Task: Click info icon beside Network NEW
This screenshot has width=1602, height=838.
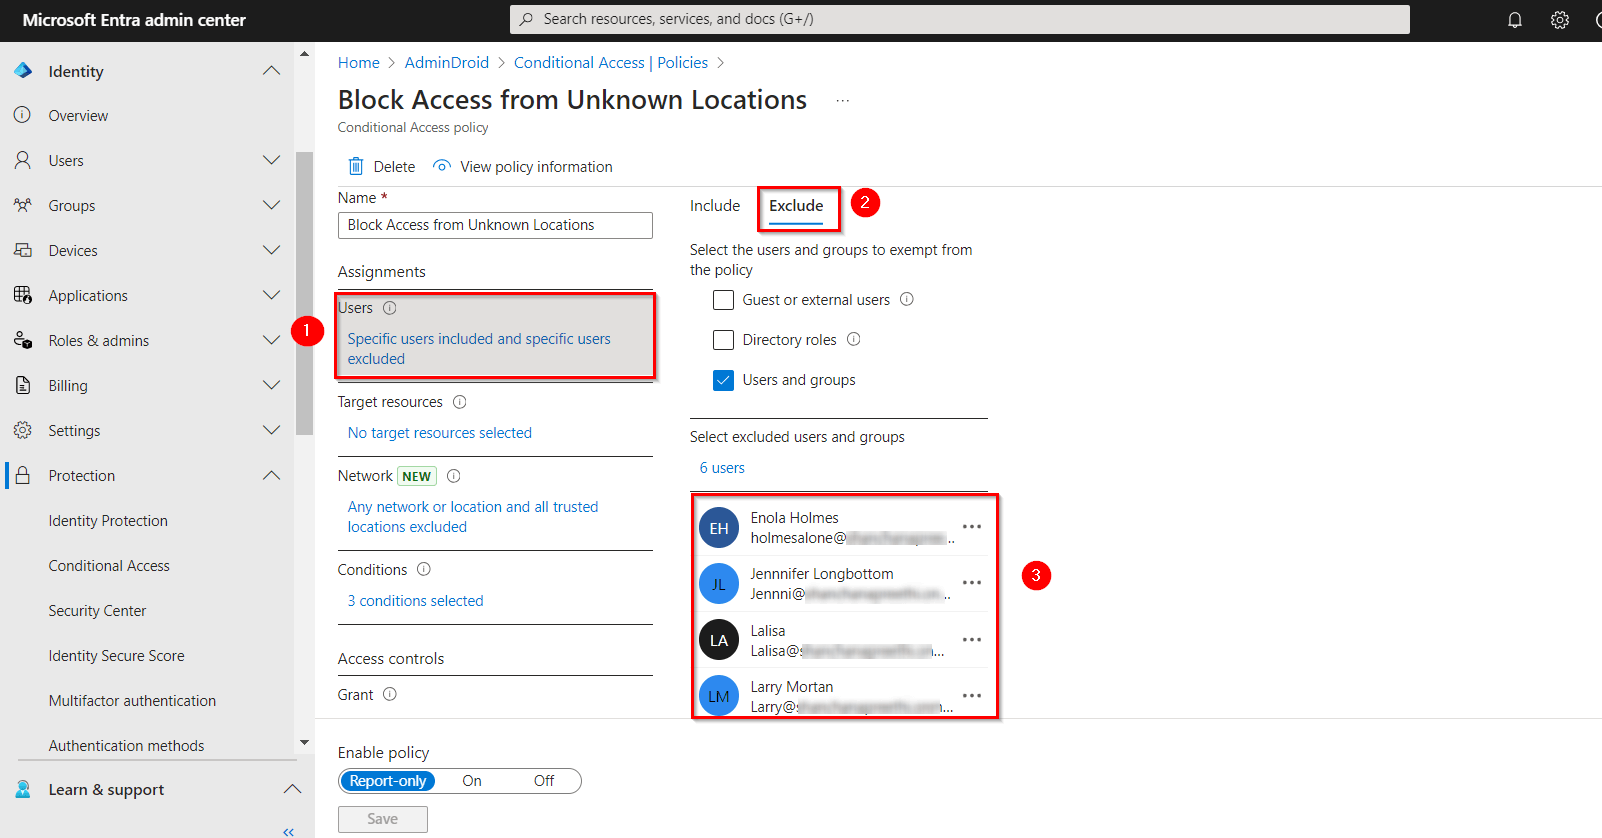Action: (x=454, y=476)
